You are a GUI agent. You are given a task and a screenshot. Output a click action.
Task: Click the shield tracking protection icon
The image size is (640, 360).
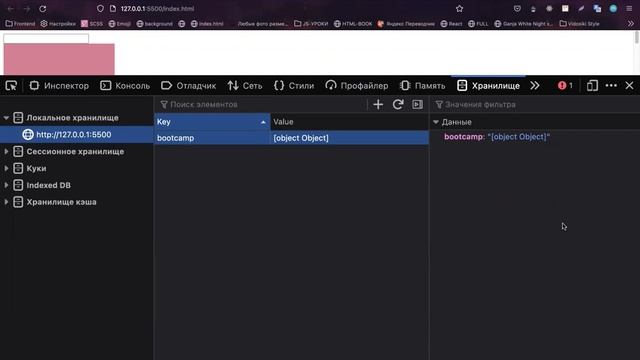coord(100,9)
